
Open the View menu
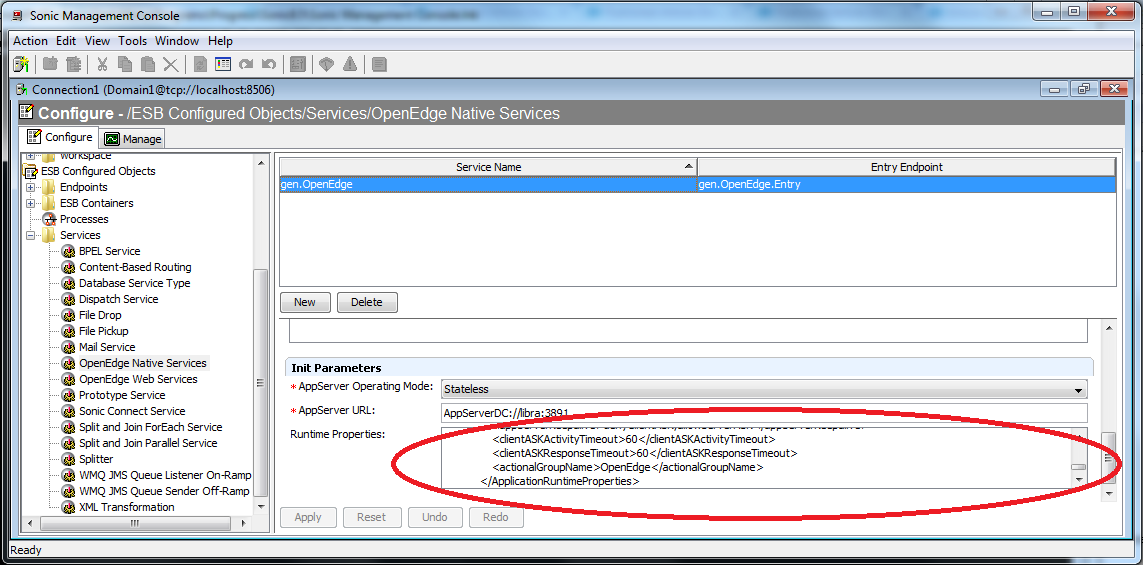(98, 41)
